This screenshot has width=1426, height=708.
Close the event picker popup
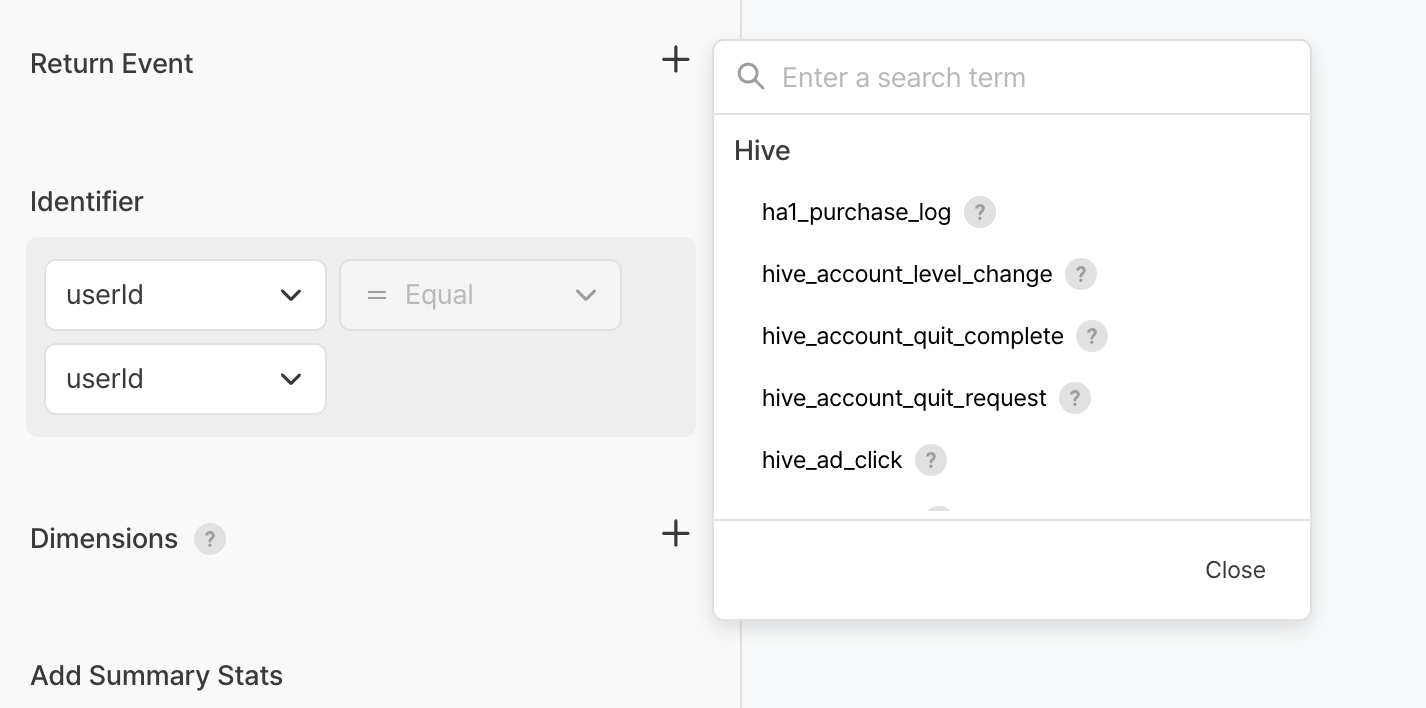[x=1235, y=570]
